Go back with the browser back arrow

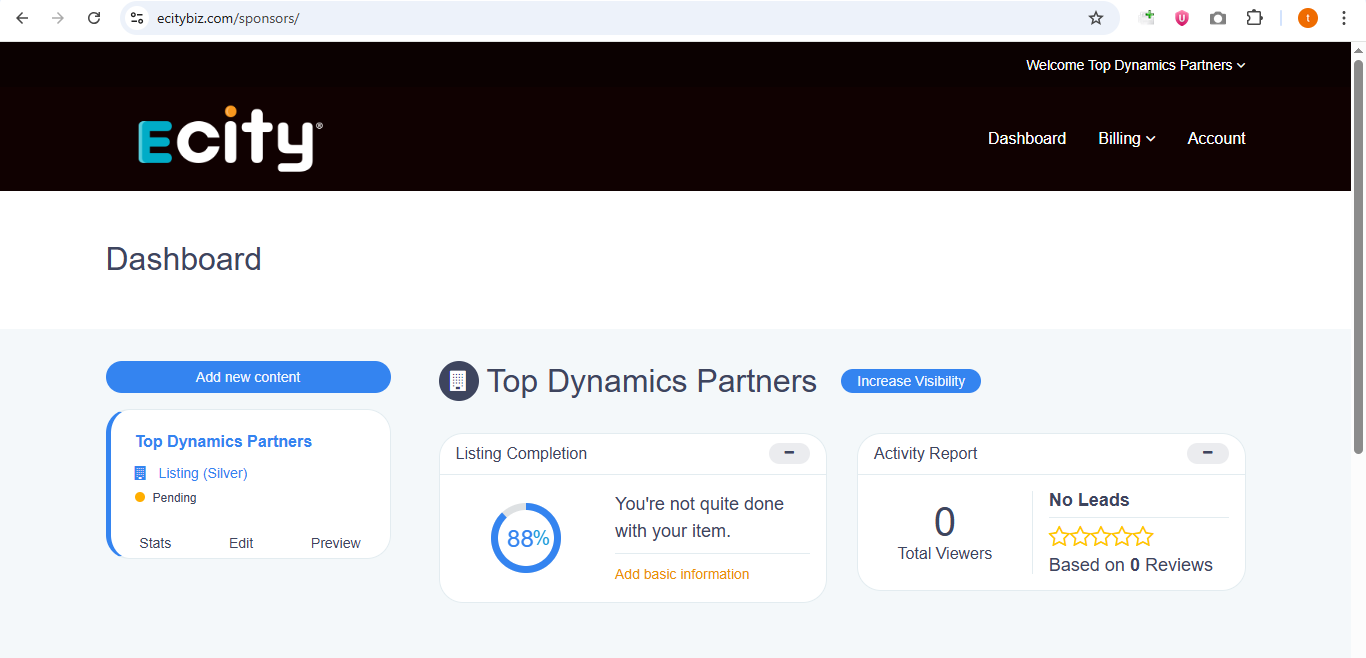pos(22,18)
